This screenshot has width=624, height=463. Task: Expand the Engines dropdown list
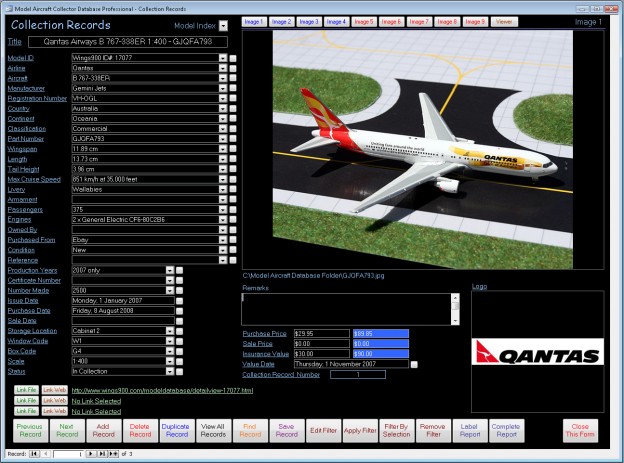tap(222, 219)
